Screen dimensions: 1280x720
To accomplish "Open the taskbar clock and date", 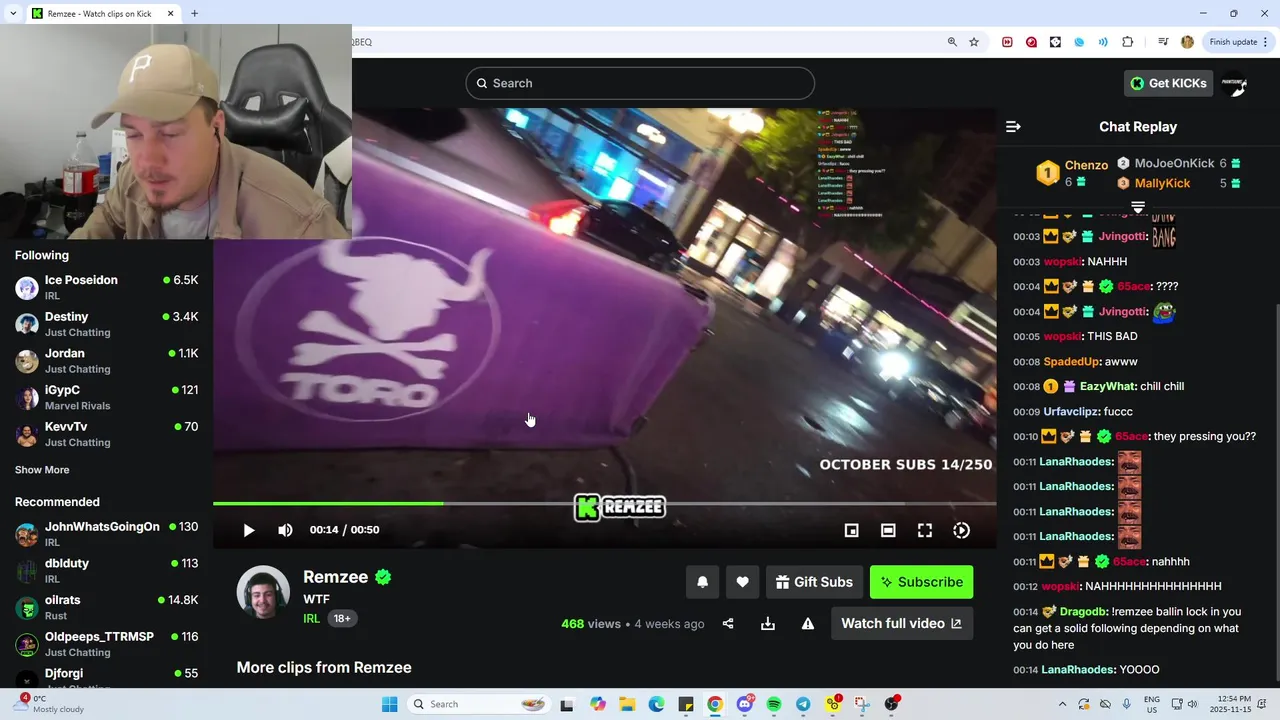I will [1231, 704].
